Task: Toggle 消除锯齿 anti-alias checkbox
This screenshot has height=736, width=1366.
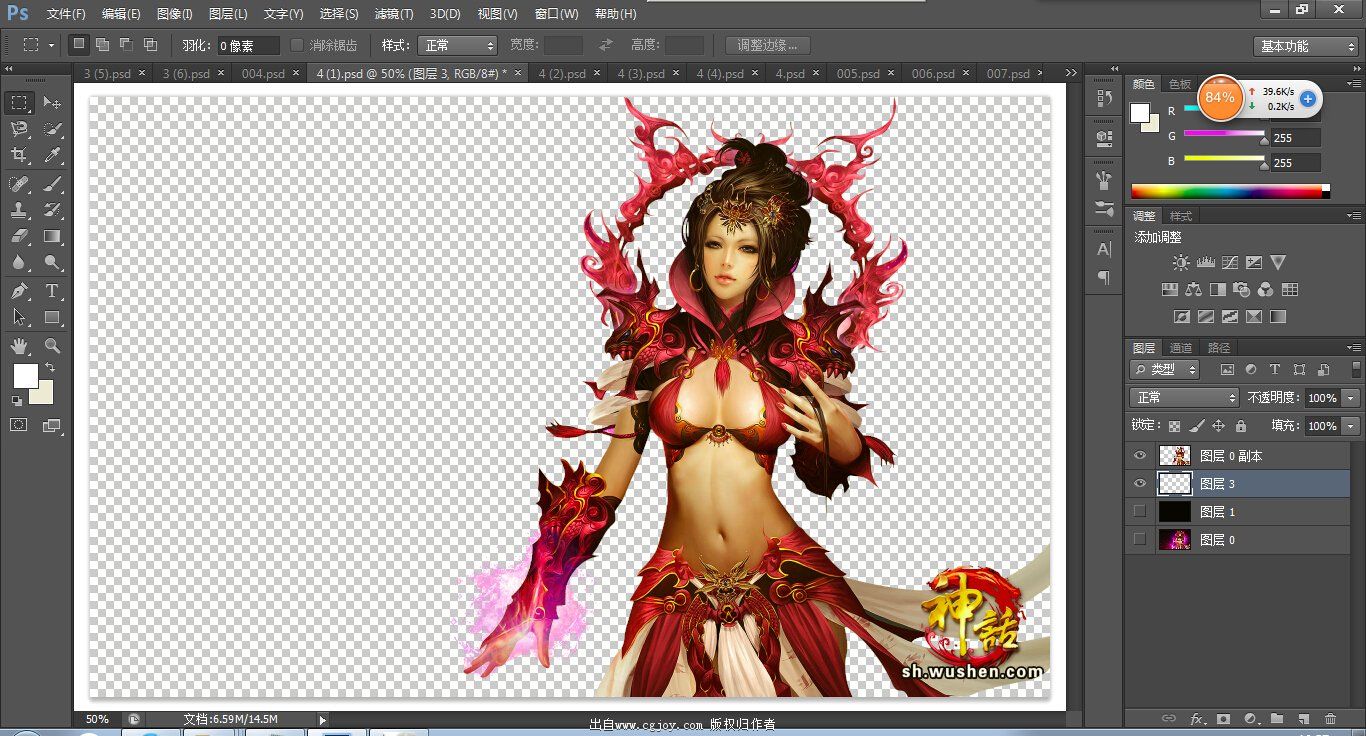Action: click(297, 45)
